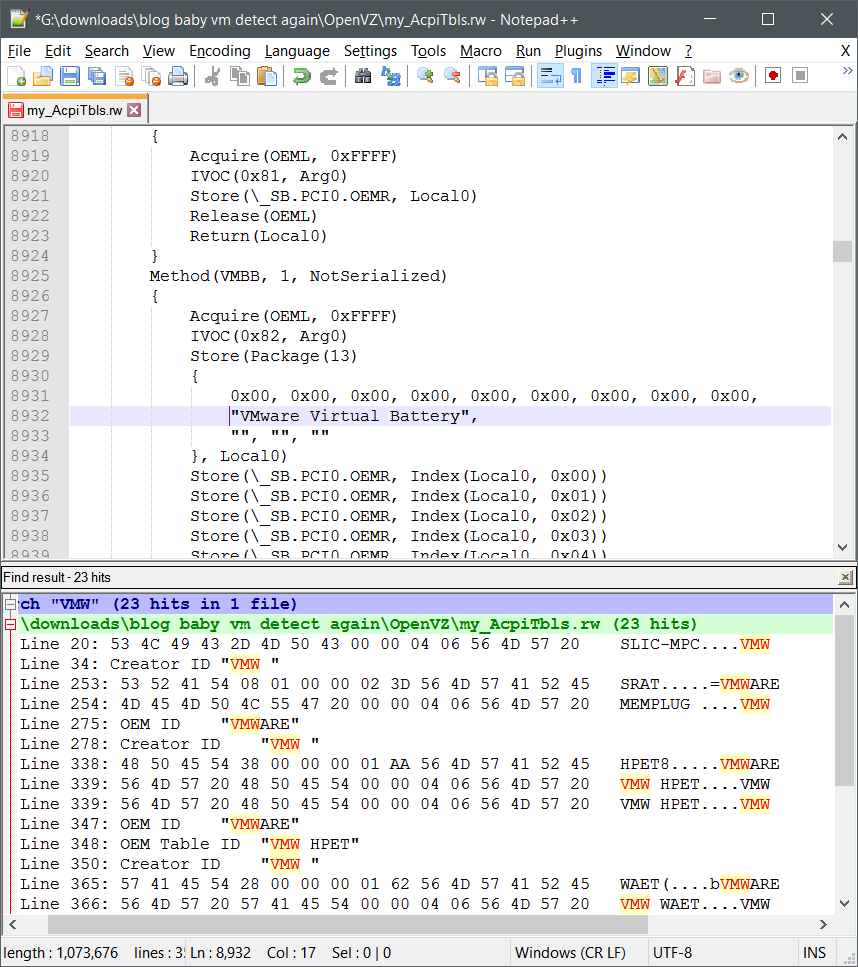Click the Redo toolbar arrow

(x=328, y=76)
